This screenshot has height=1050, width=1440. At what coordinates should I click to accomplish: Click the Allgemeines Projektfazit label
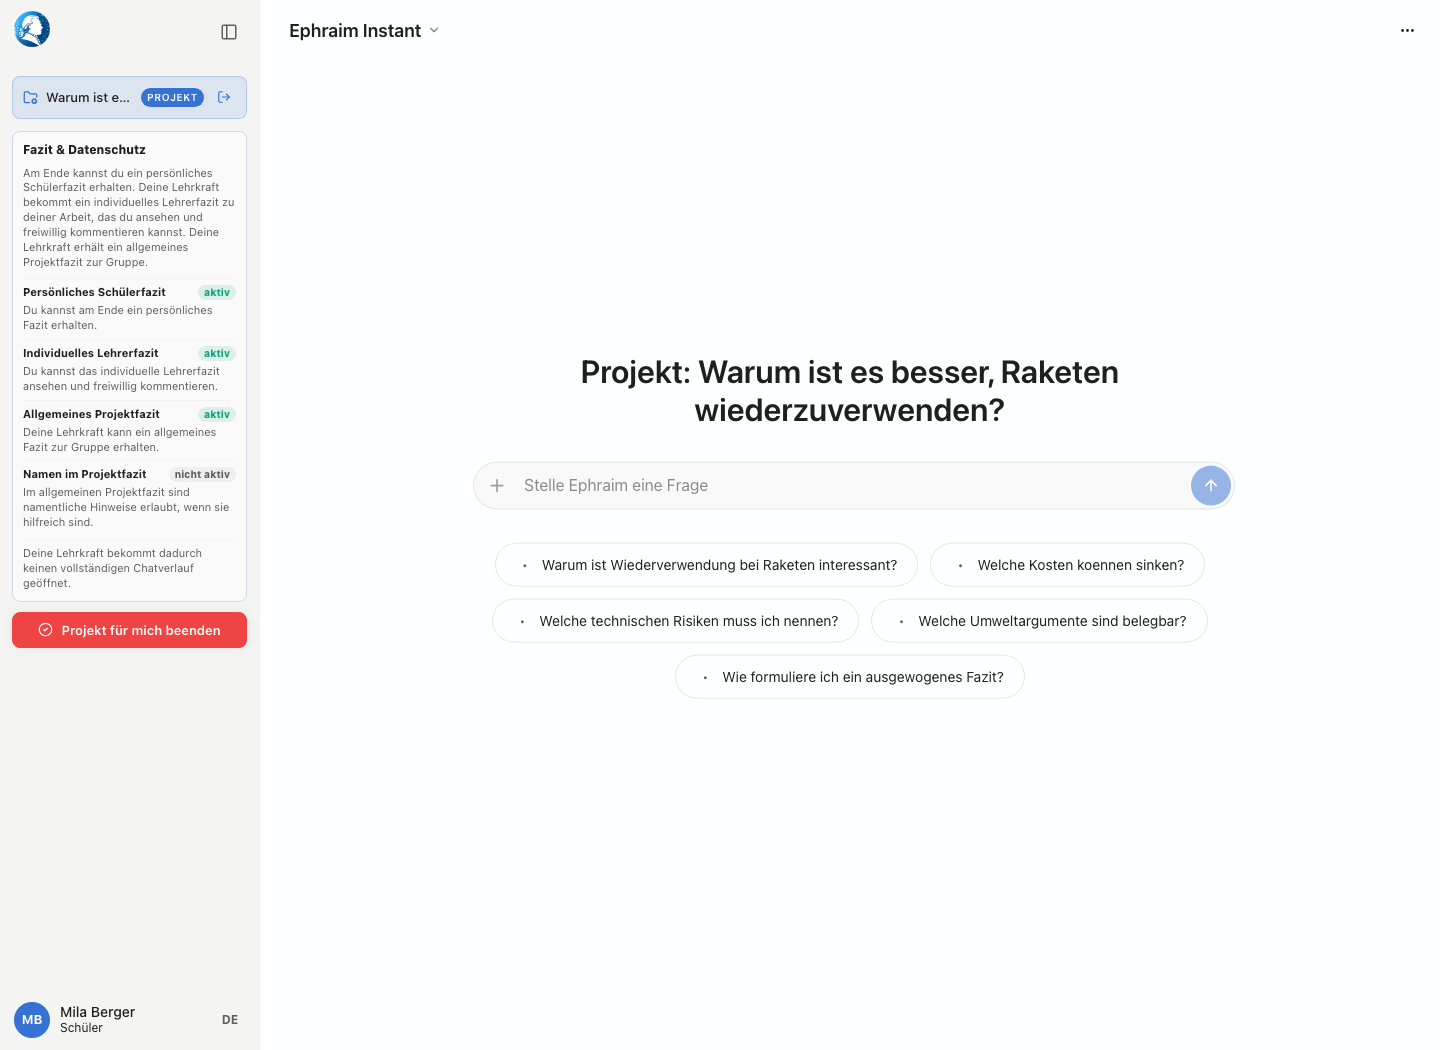[x=91, y=414]
